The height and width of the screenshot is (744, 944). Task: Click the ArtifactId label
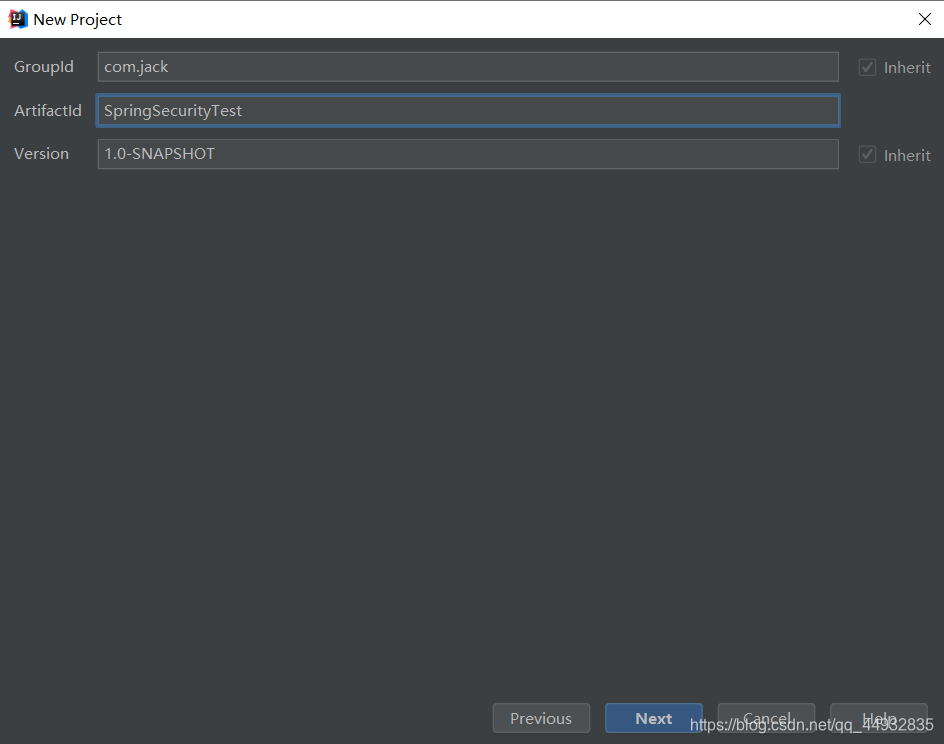coord(48,111)
